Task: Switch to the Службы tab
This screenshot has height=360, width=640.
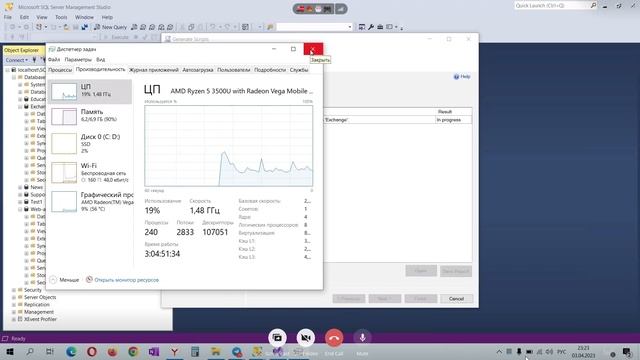Action: click(299, 70)
